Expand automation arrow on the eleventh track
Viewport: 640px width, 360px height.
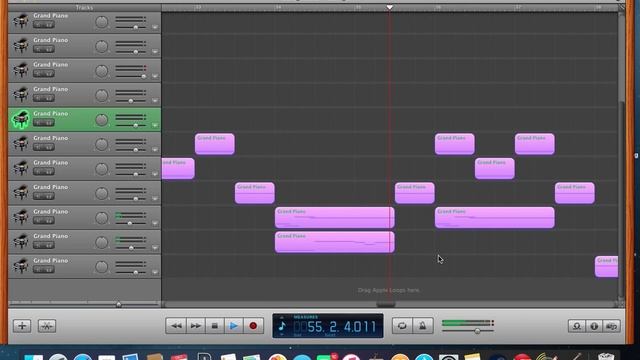click(x=155, y=272)
